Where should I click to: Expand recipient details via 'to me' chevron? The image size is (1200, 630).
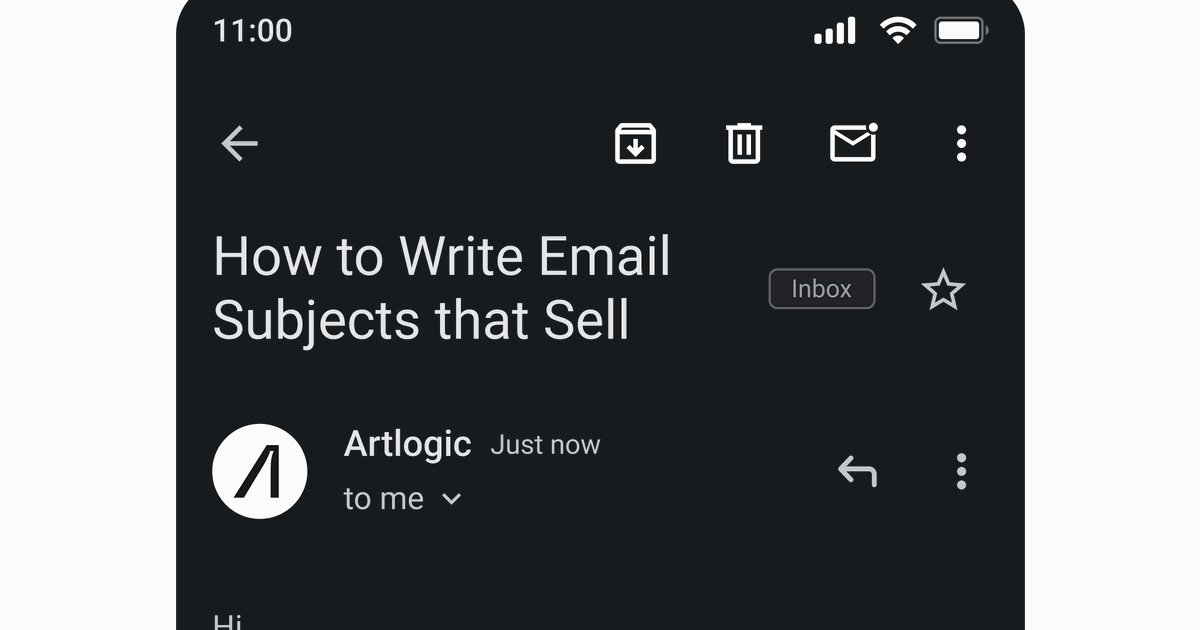(451, 497)
